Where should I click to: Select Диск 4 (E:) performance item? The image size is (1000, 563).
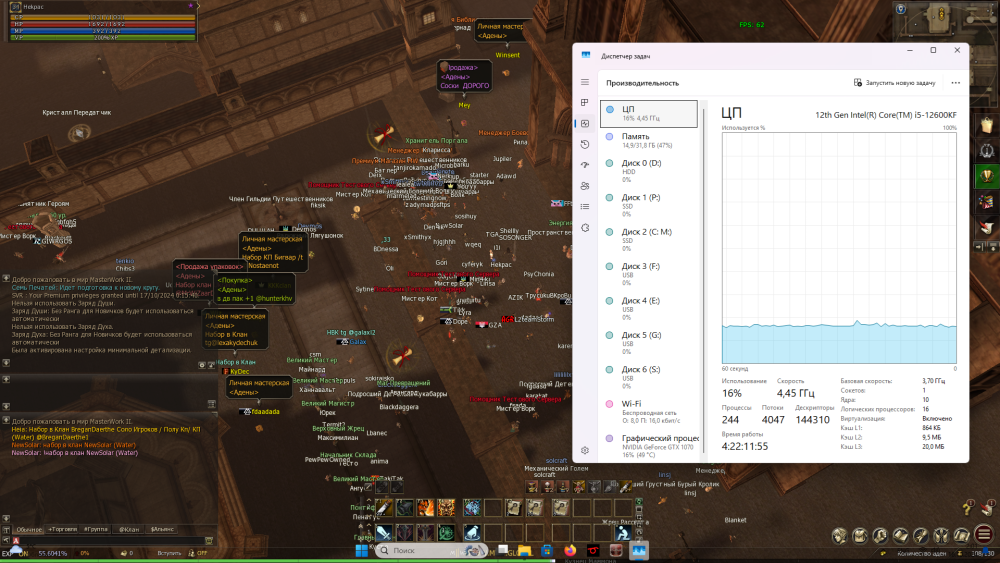649,309
